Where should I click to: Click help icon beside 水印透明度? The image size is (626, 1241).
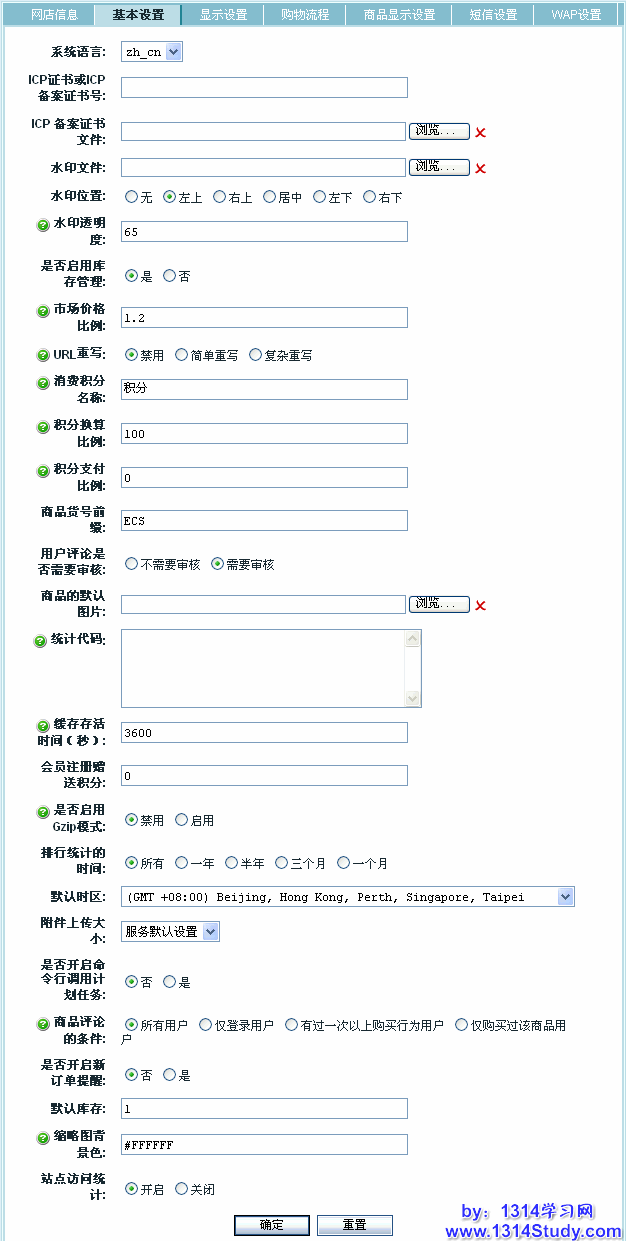[43, 225]
